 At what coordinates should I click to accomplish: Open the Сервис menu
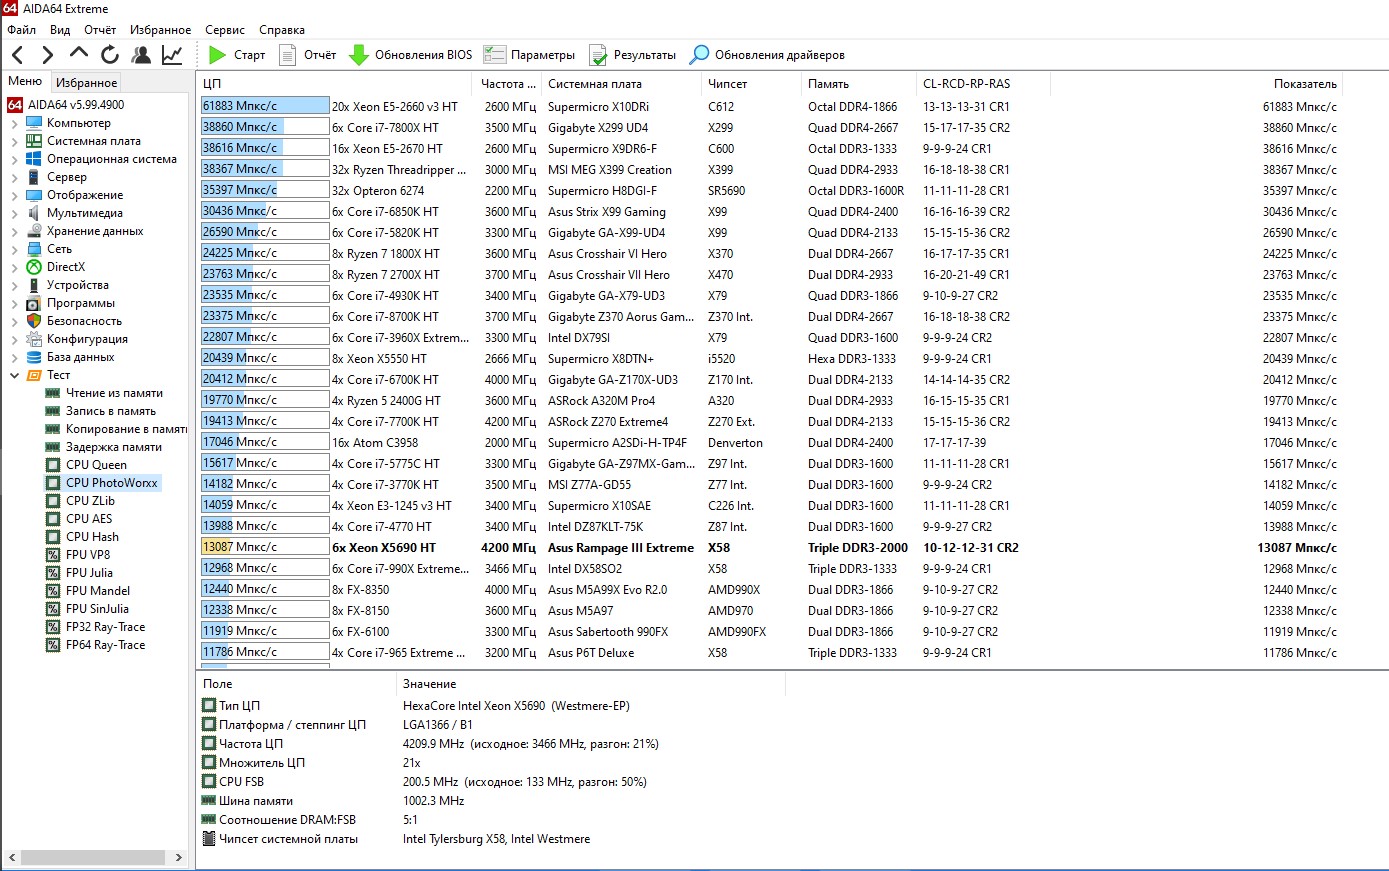(225, 30)
